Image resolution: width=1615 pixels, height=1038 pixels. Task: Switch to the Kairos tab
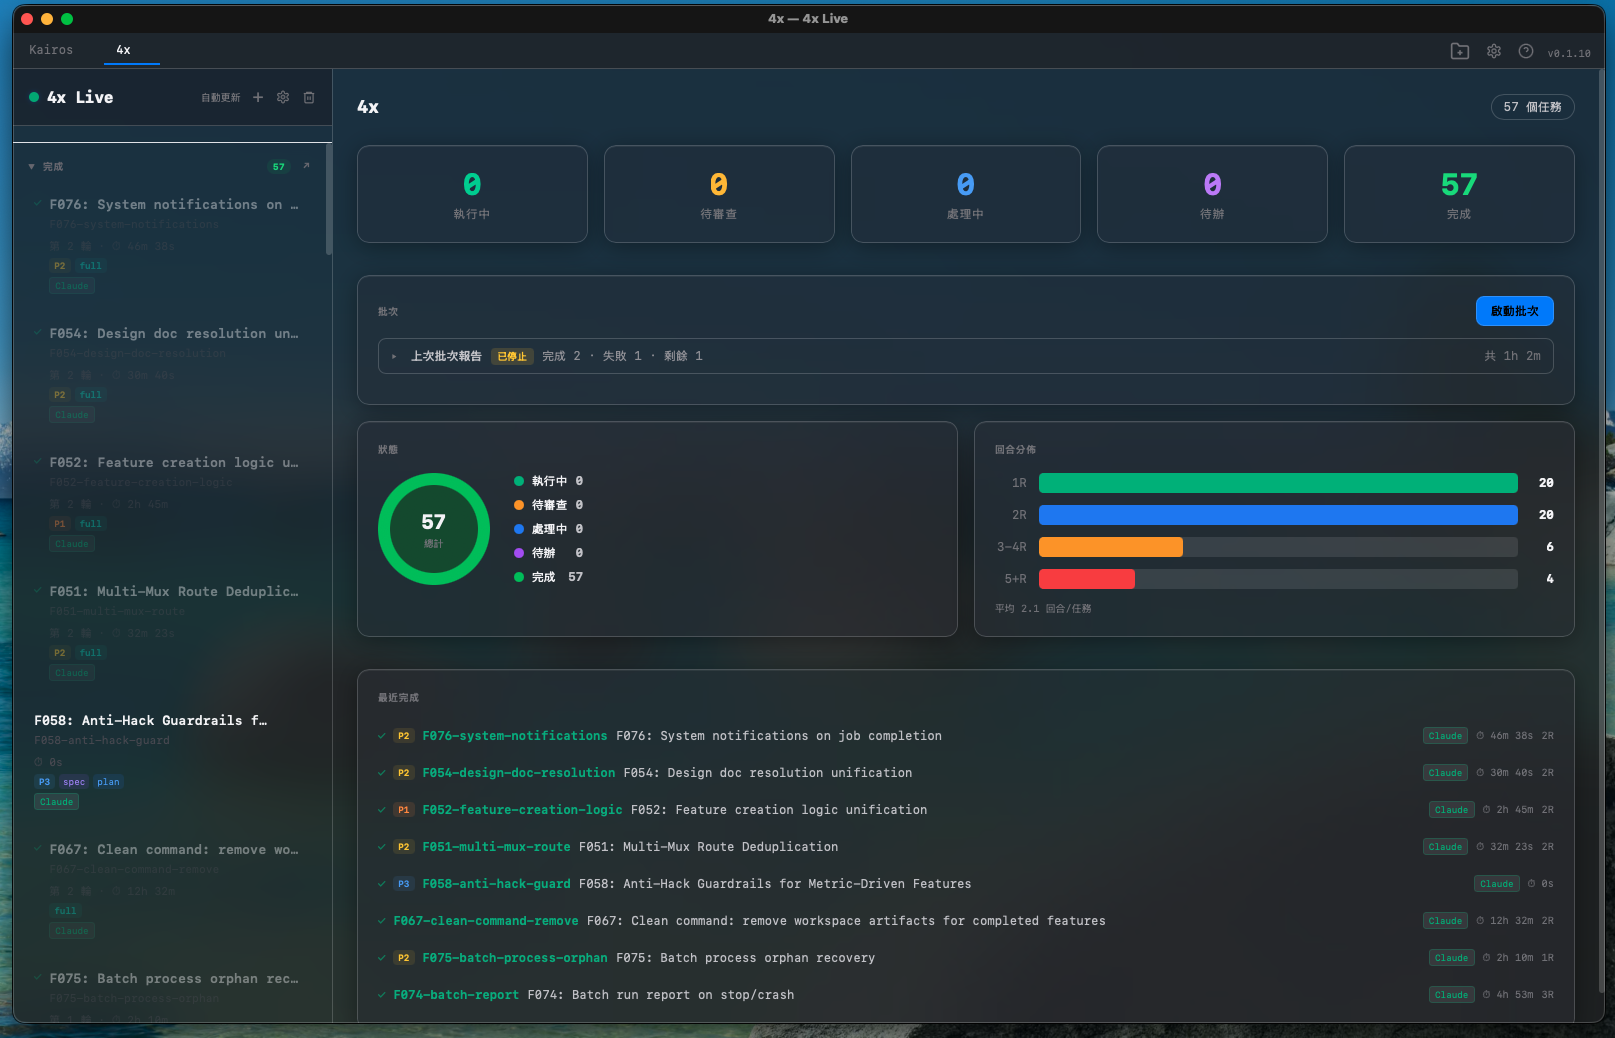(51, 50)
